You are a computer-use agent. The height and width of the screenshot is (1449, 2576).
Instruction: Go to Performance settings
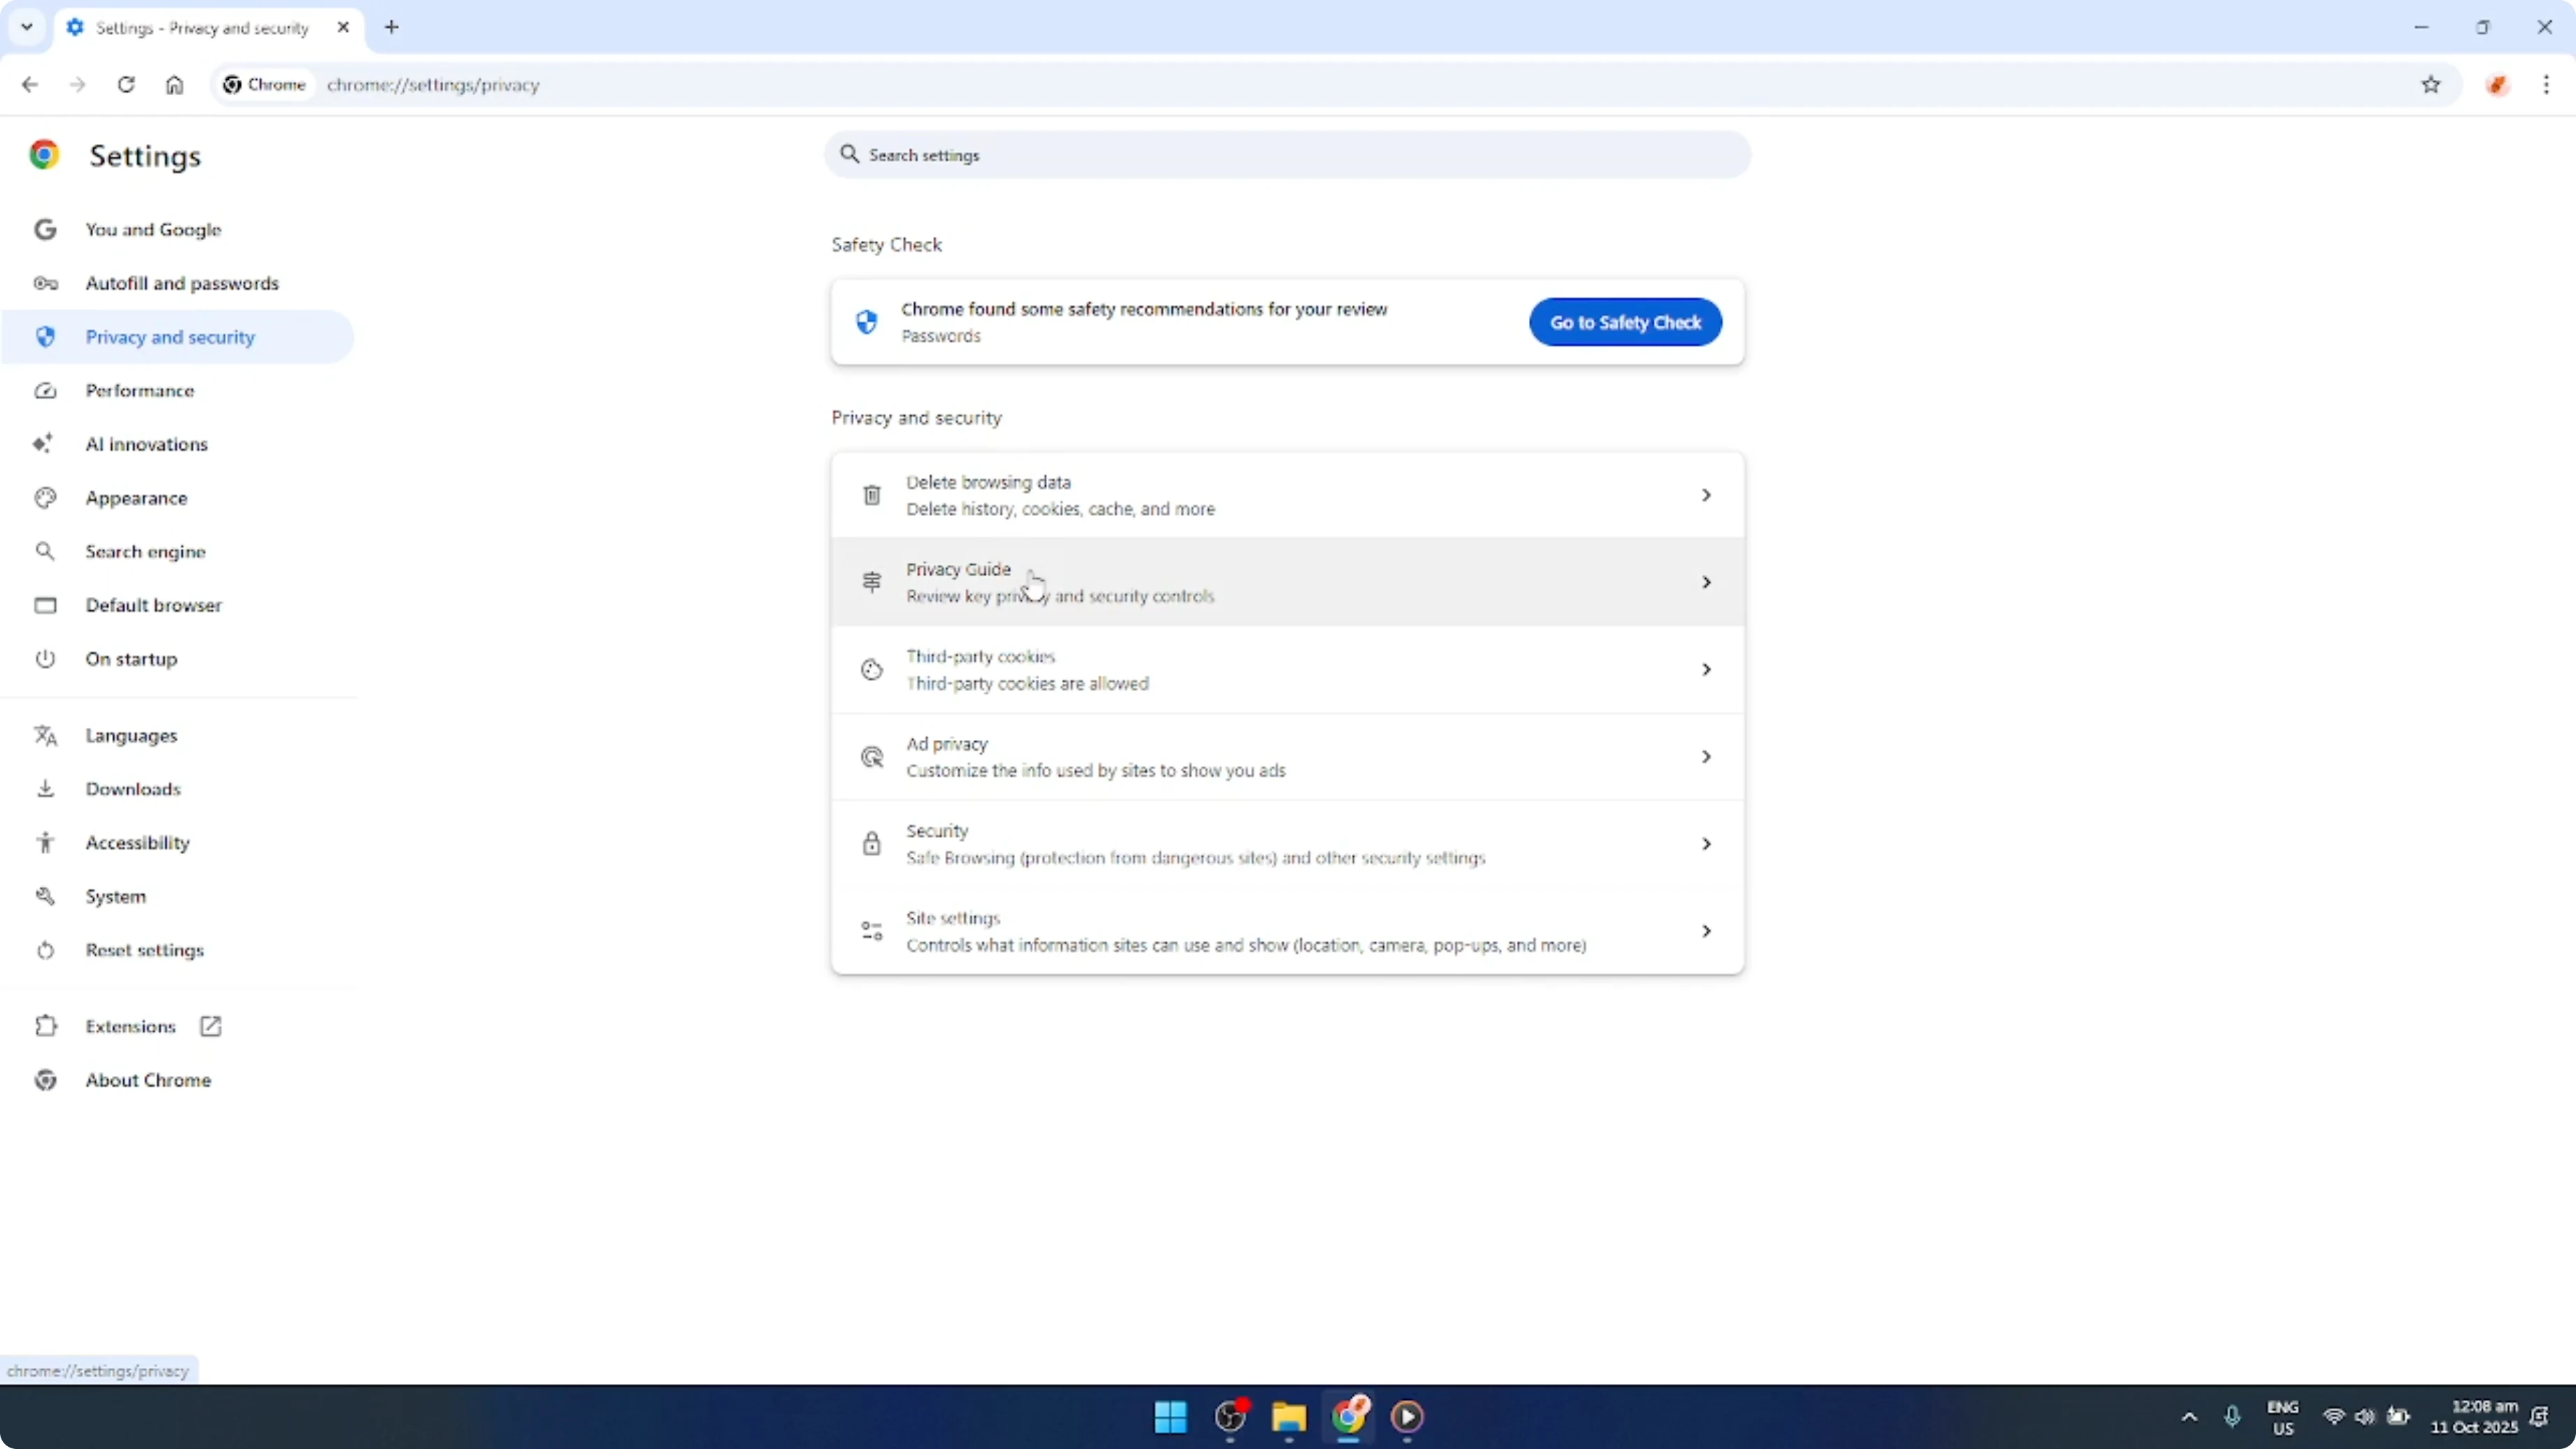tap(178, 390)
